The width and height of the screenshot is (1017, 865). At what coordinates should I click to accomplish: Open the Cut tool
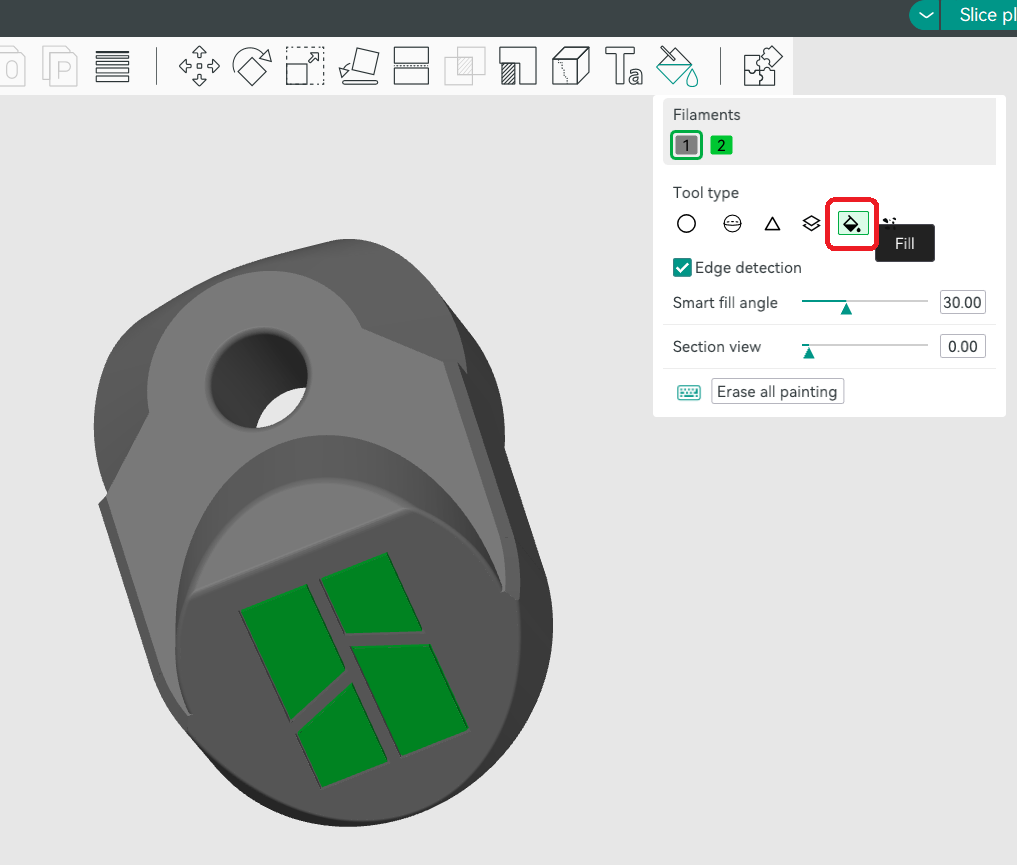pos(411,66)
